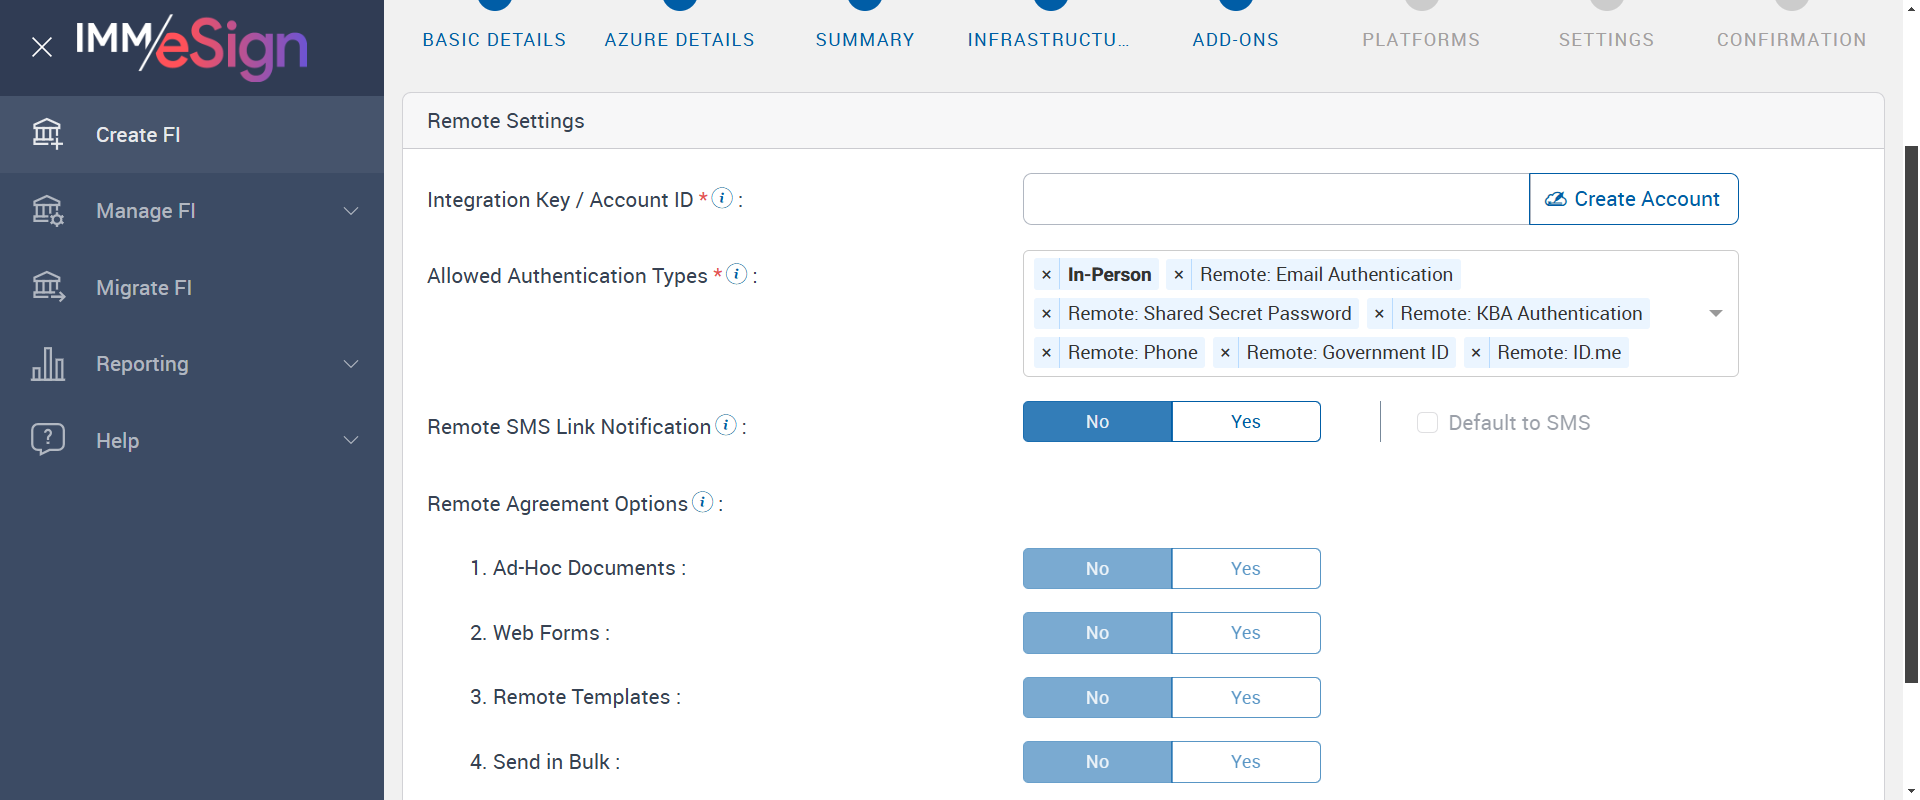Click the Create FI bank icon
This screenshot has height=800, width=1920.
click(x=47, y=134)
